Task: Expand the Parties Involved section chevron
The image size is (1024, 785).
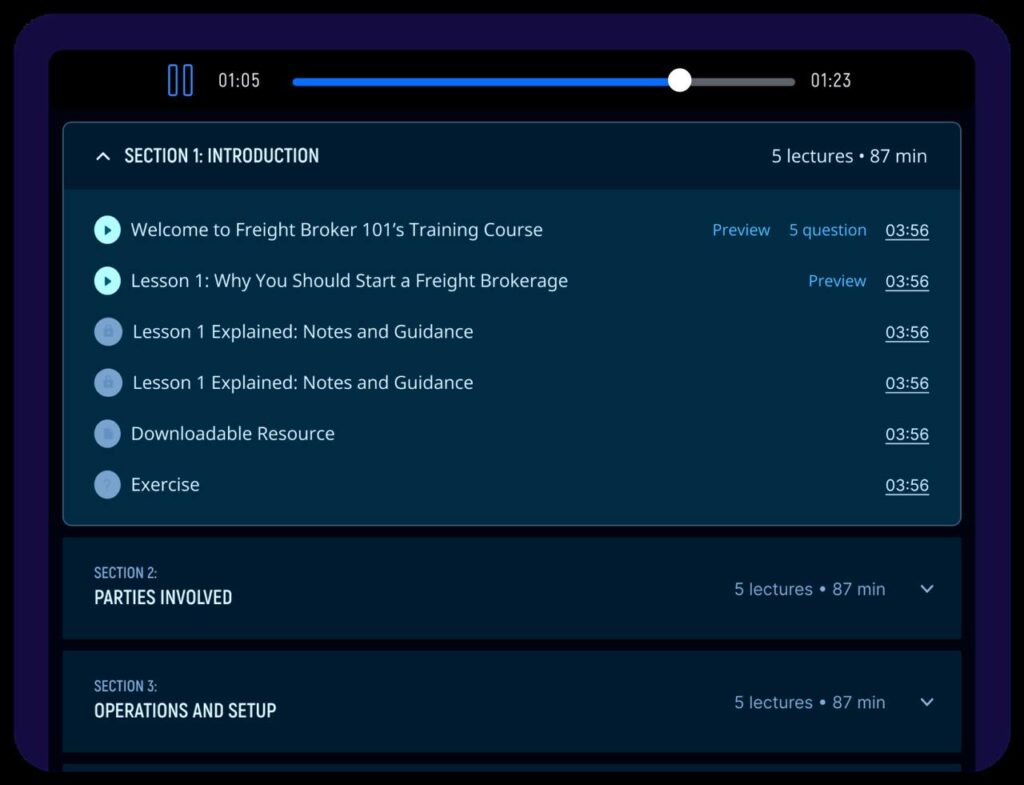Action: click(926, 589)
